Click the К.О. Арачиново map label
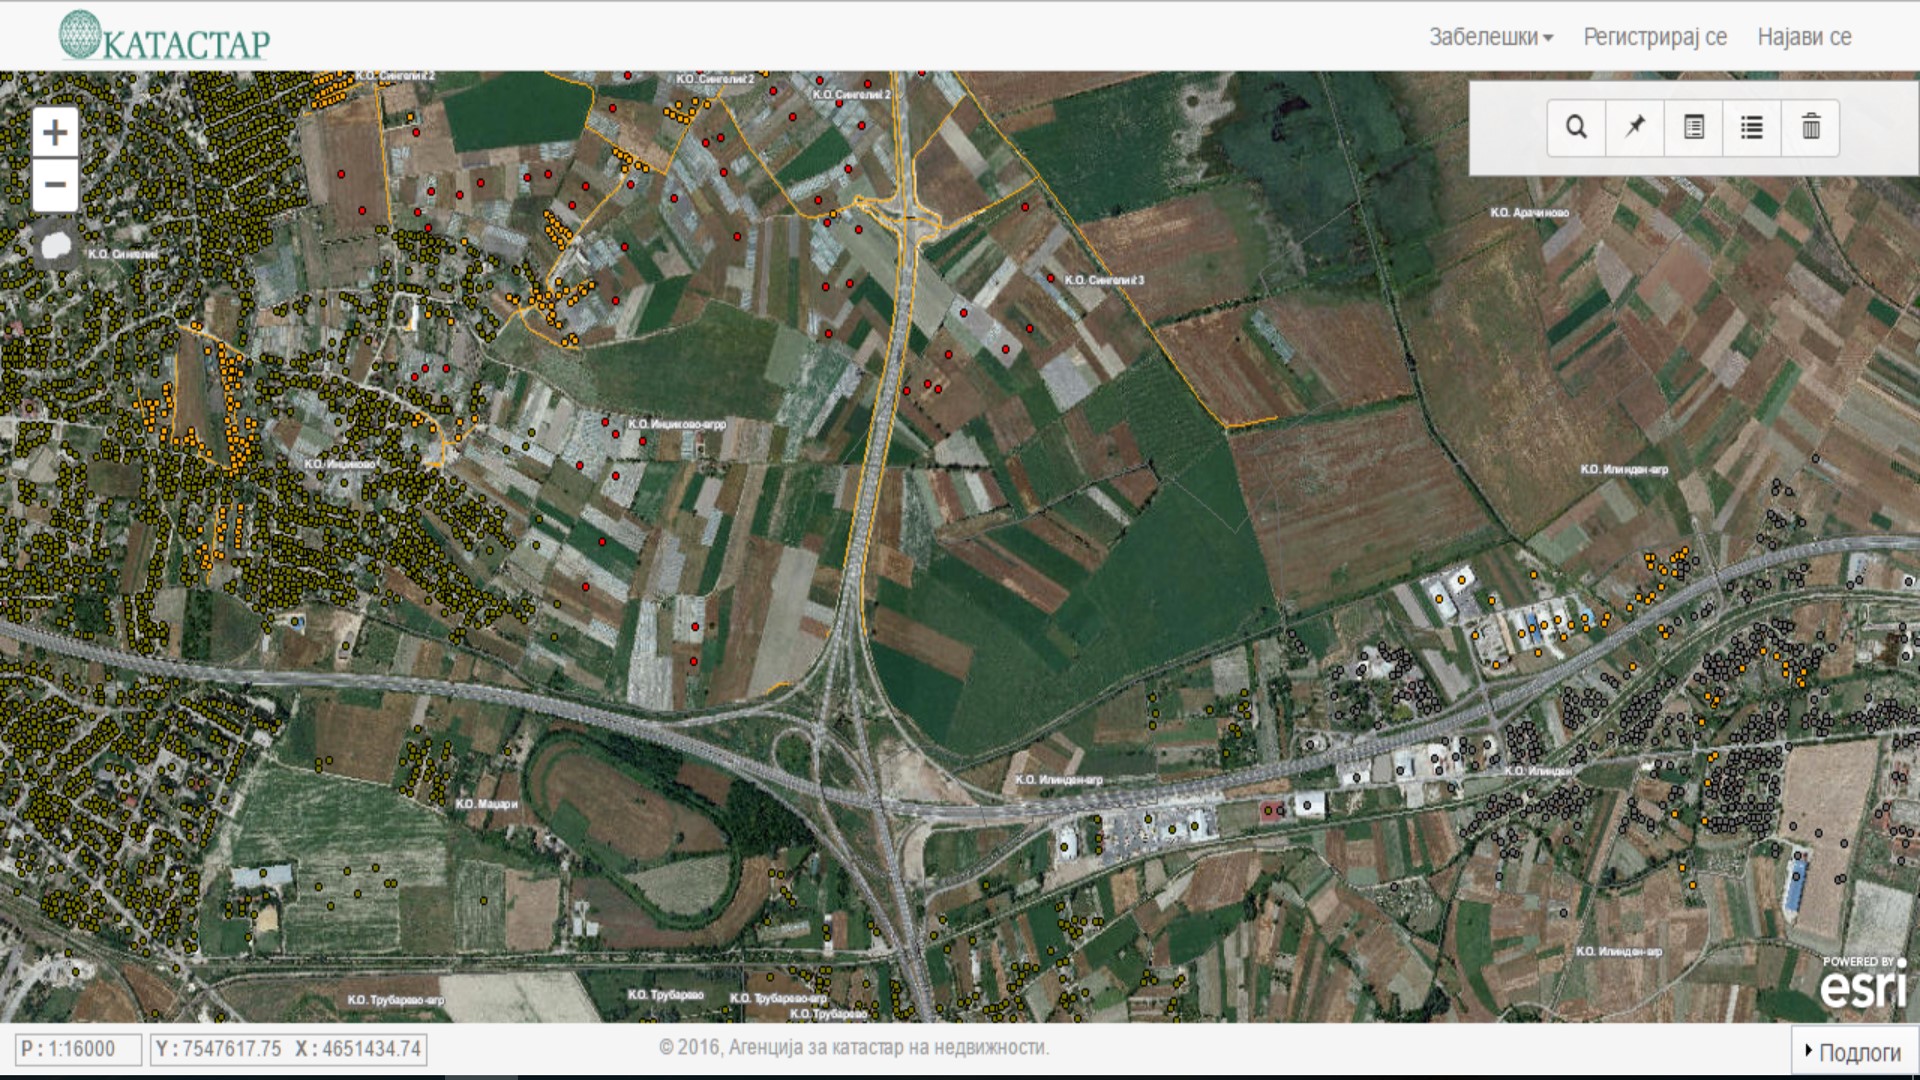The height and width of the screenshot is (1080, 1920). click(x=1529, y=213)
